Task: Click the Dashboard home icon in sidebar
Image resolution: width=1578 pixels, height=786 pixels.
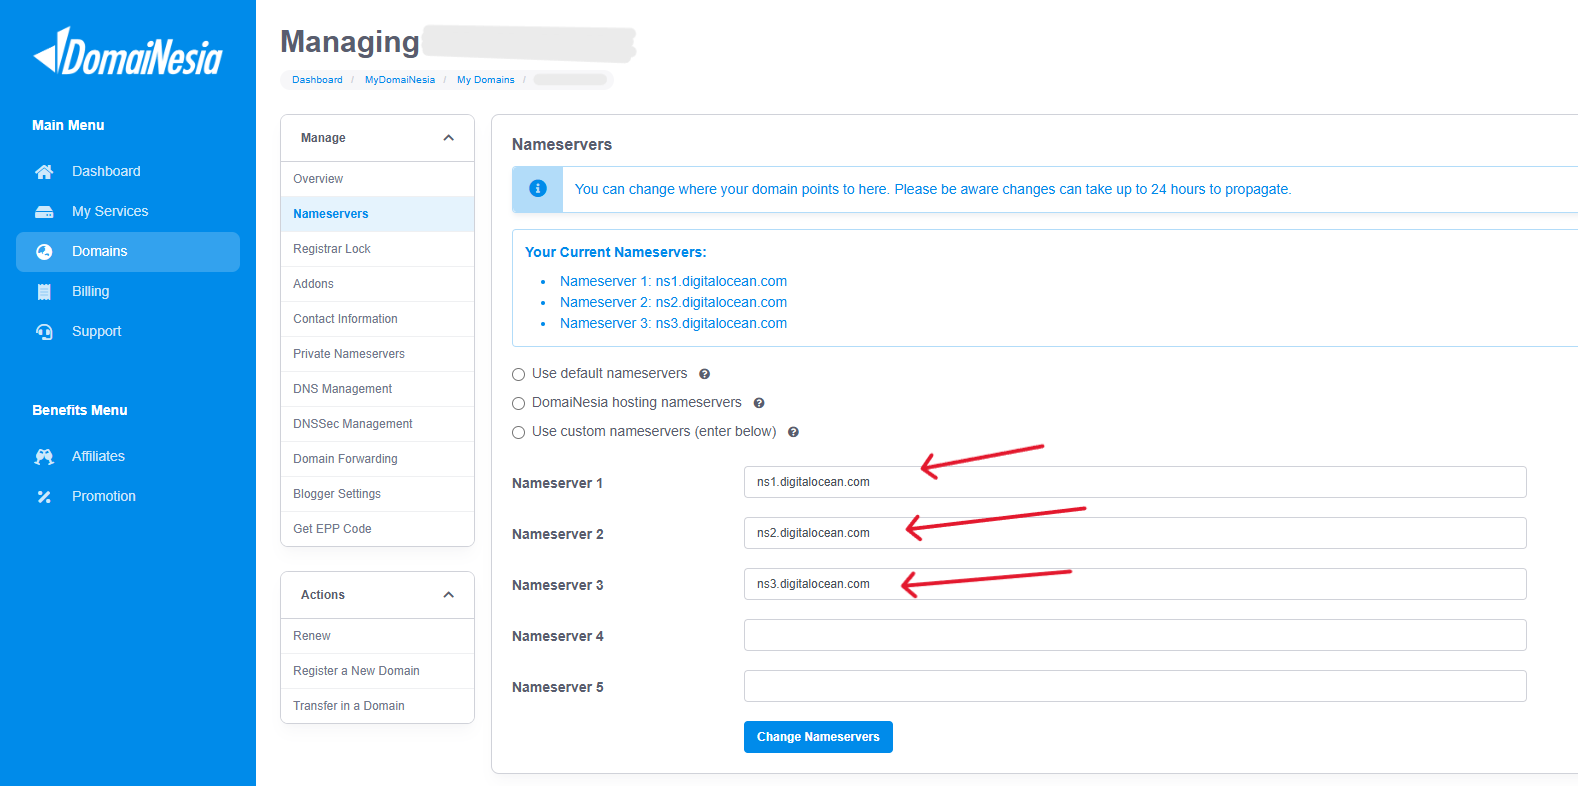Action: (x=44, y=172)
